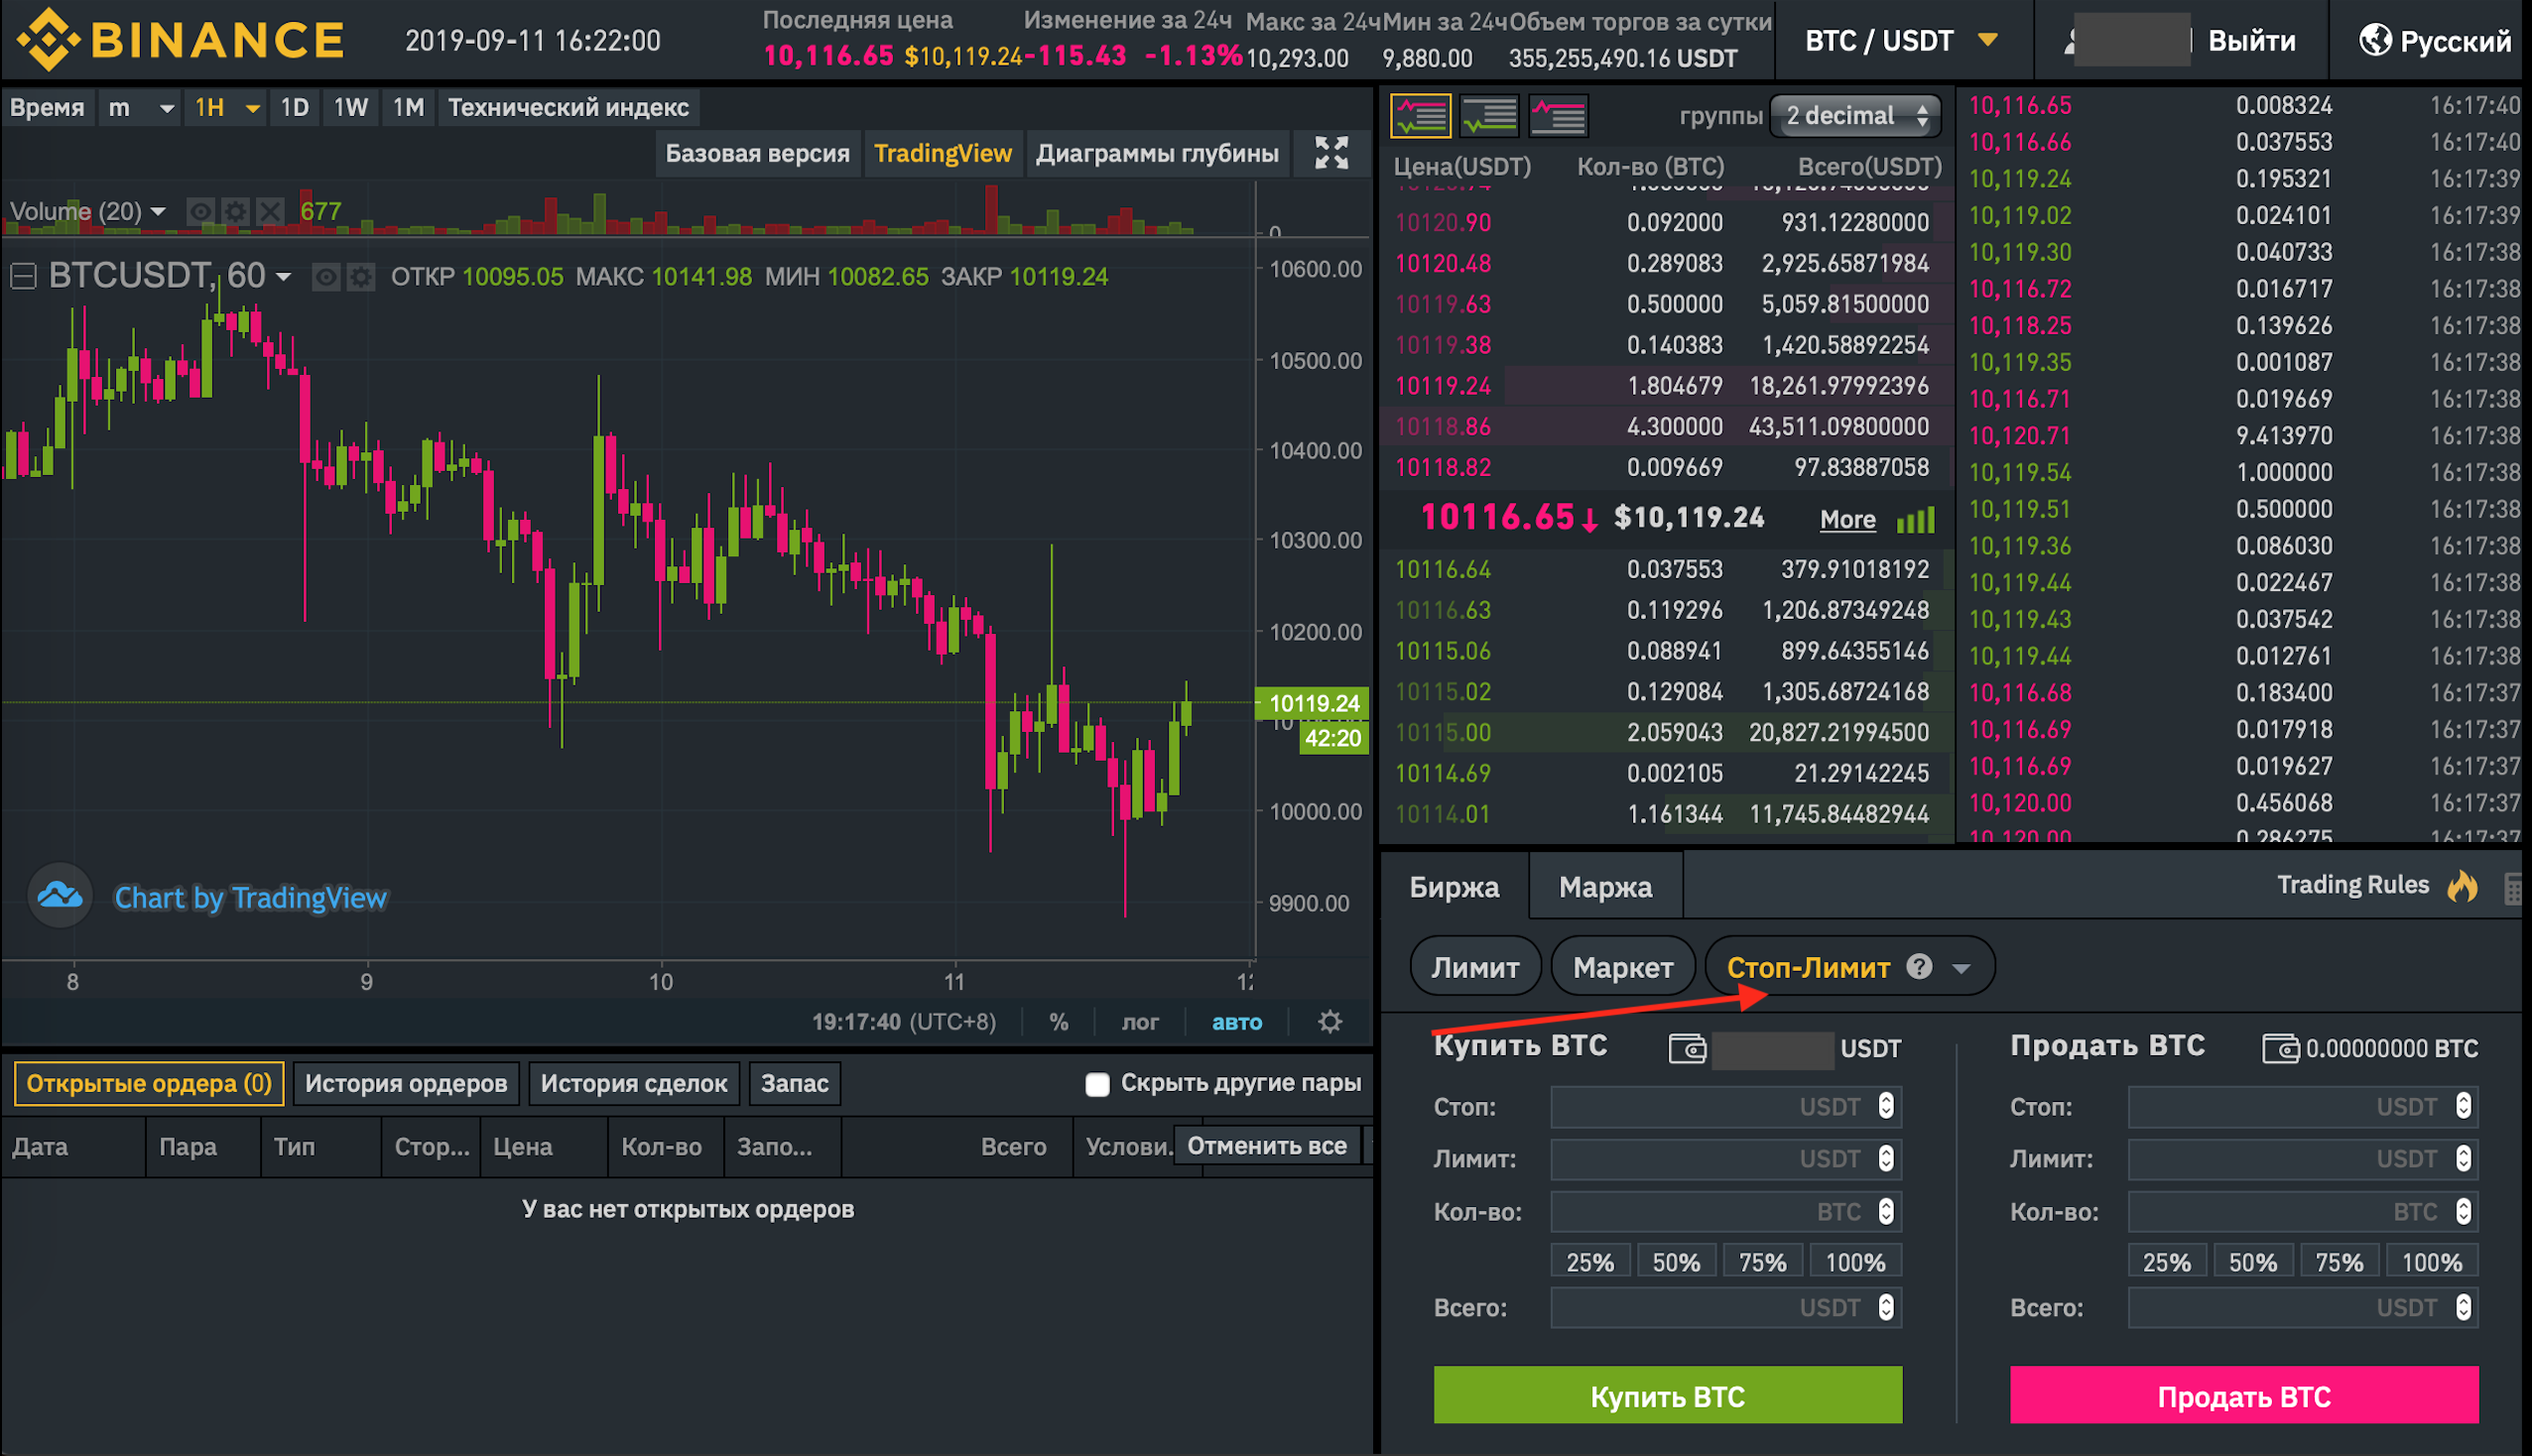This screenshot has height=1456, width=2532.
Task: Open BTCUSDT series settings gear
Action: click(x=360, y=276)
